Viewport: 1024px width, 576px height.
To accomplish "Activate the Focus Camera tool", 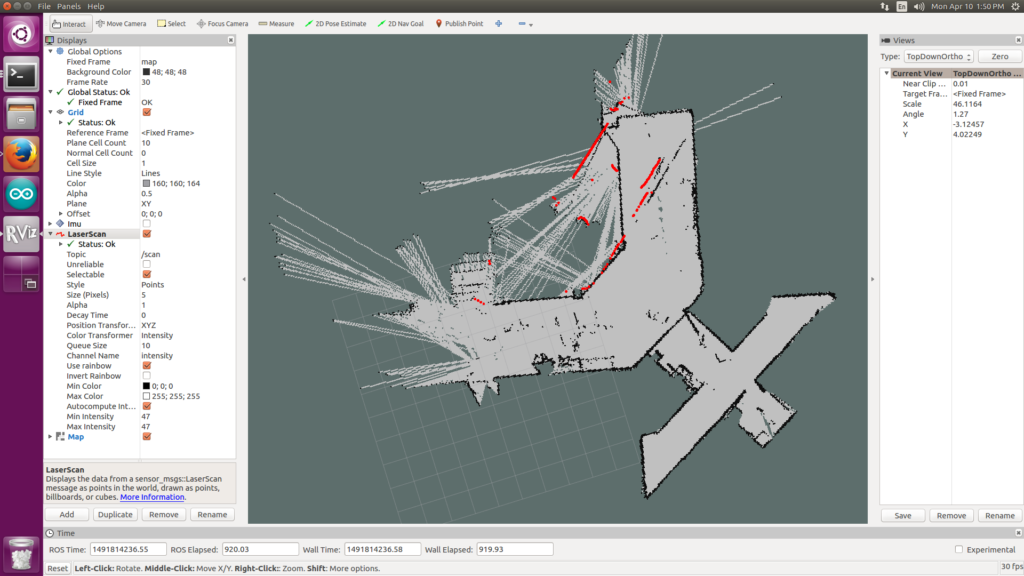I will click(x=222, y=23).
